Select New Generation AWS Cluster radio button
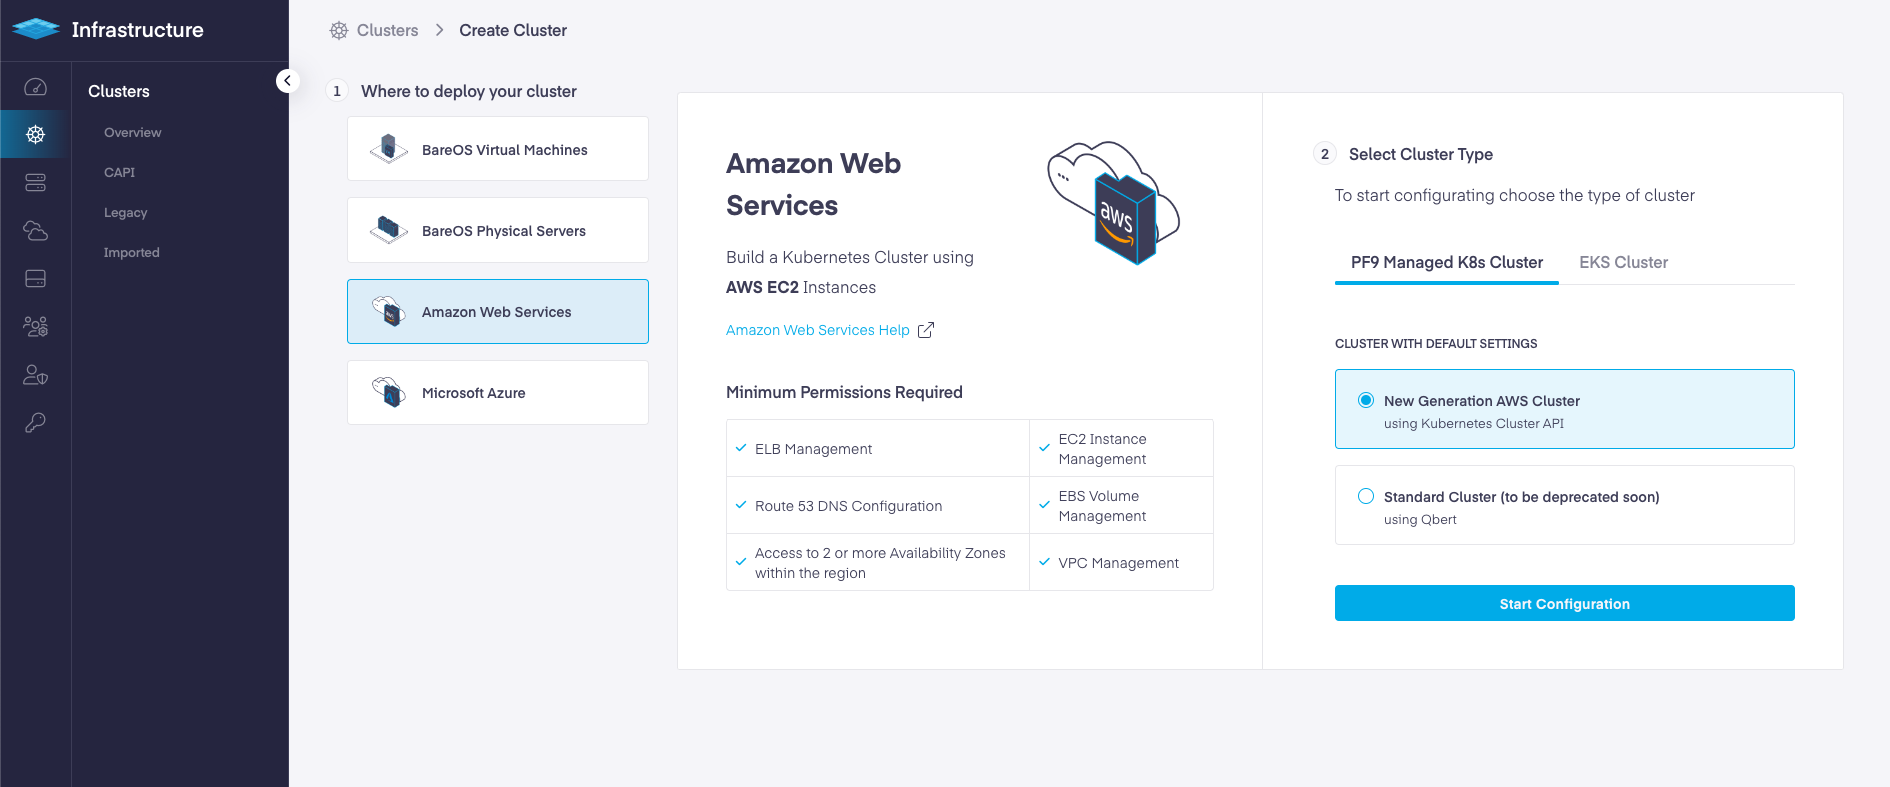Screen dimensions: 1890x787 tap(1366, 400)
